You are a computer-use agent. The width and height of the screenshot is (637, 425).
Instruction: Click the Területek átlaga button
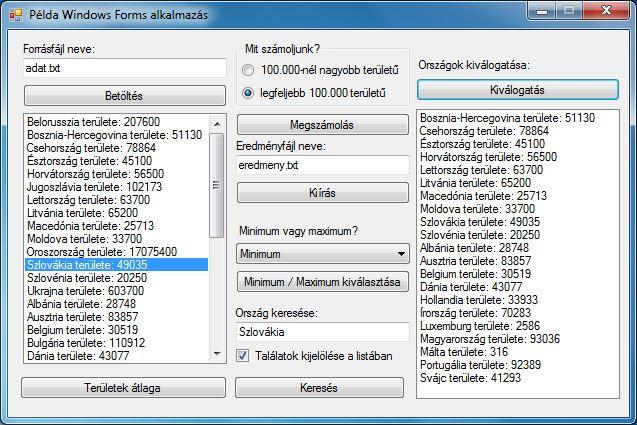[123, 388]
